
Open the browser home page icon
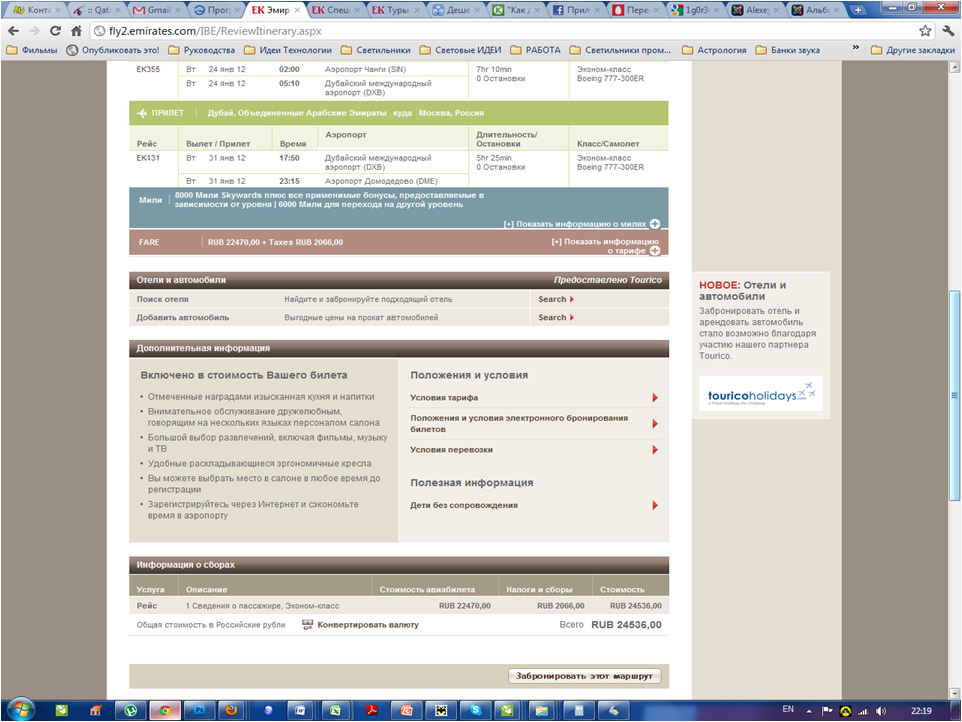coord(76,31)
